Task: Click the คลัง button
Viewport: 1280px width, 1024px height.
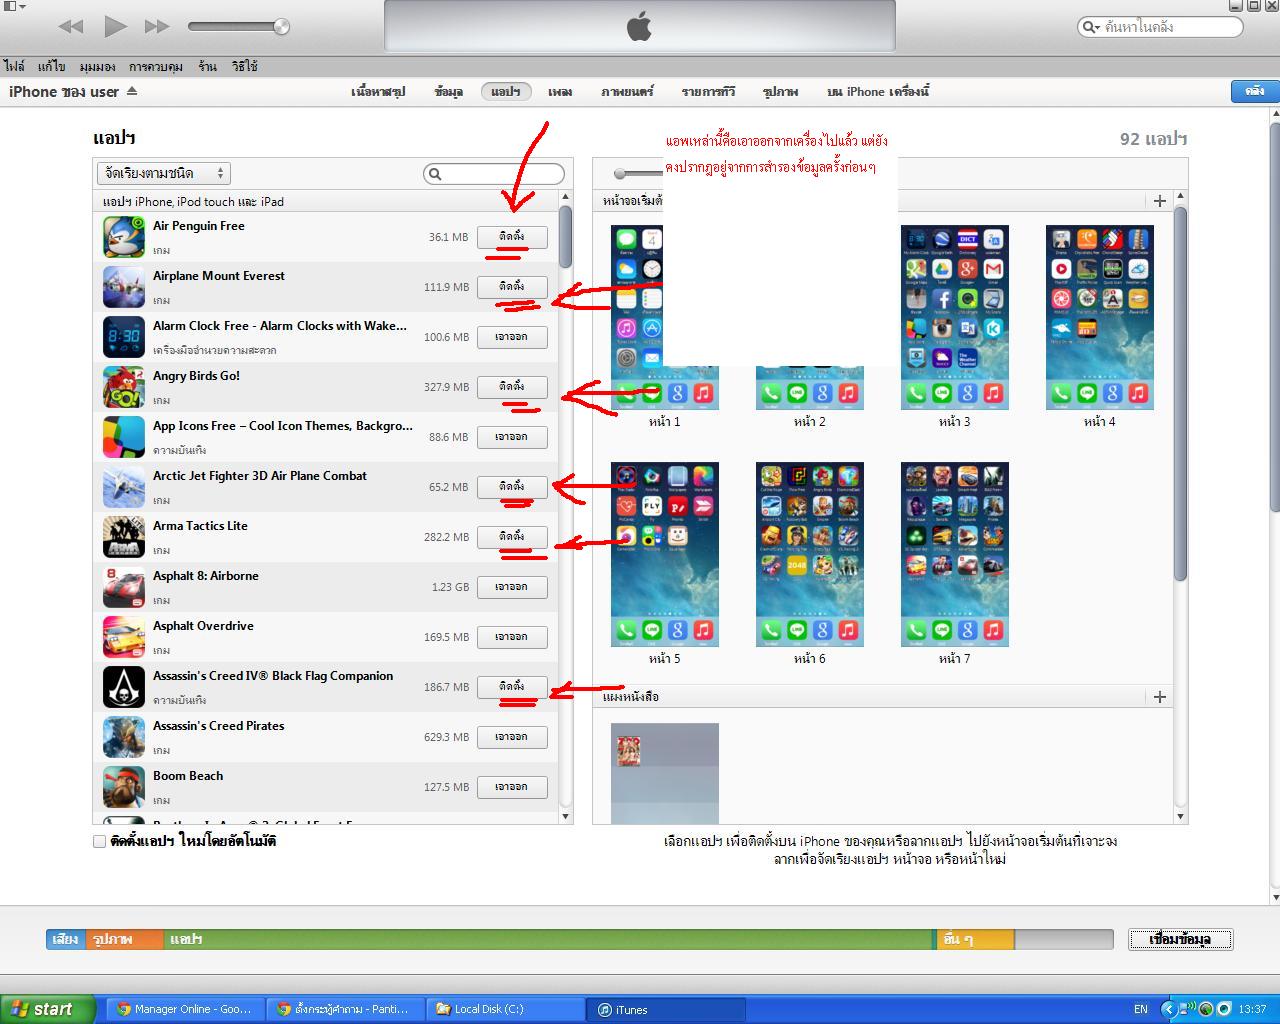Action: pyautogui.click(x=1254, y=91)
